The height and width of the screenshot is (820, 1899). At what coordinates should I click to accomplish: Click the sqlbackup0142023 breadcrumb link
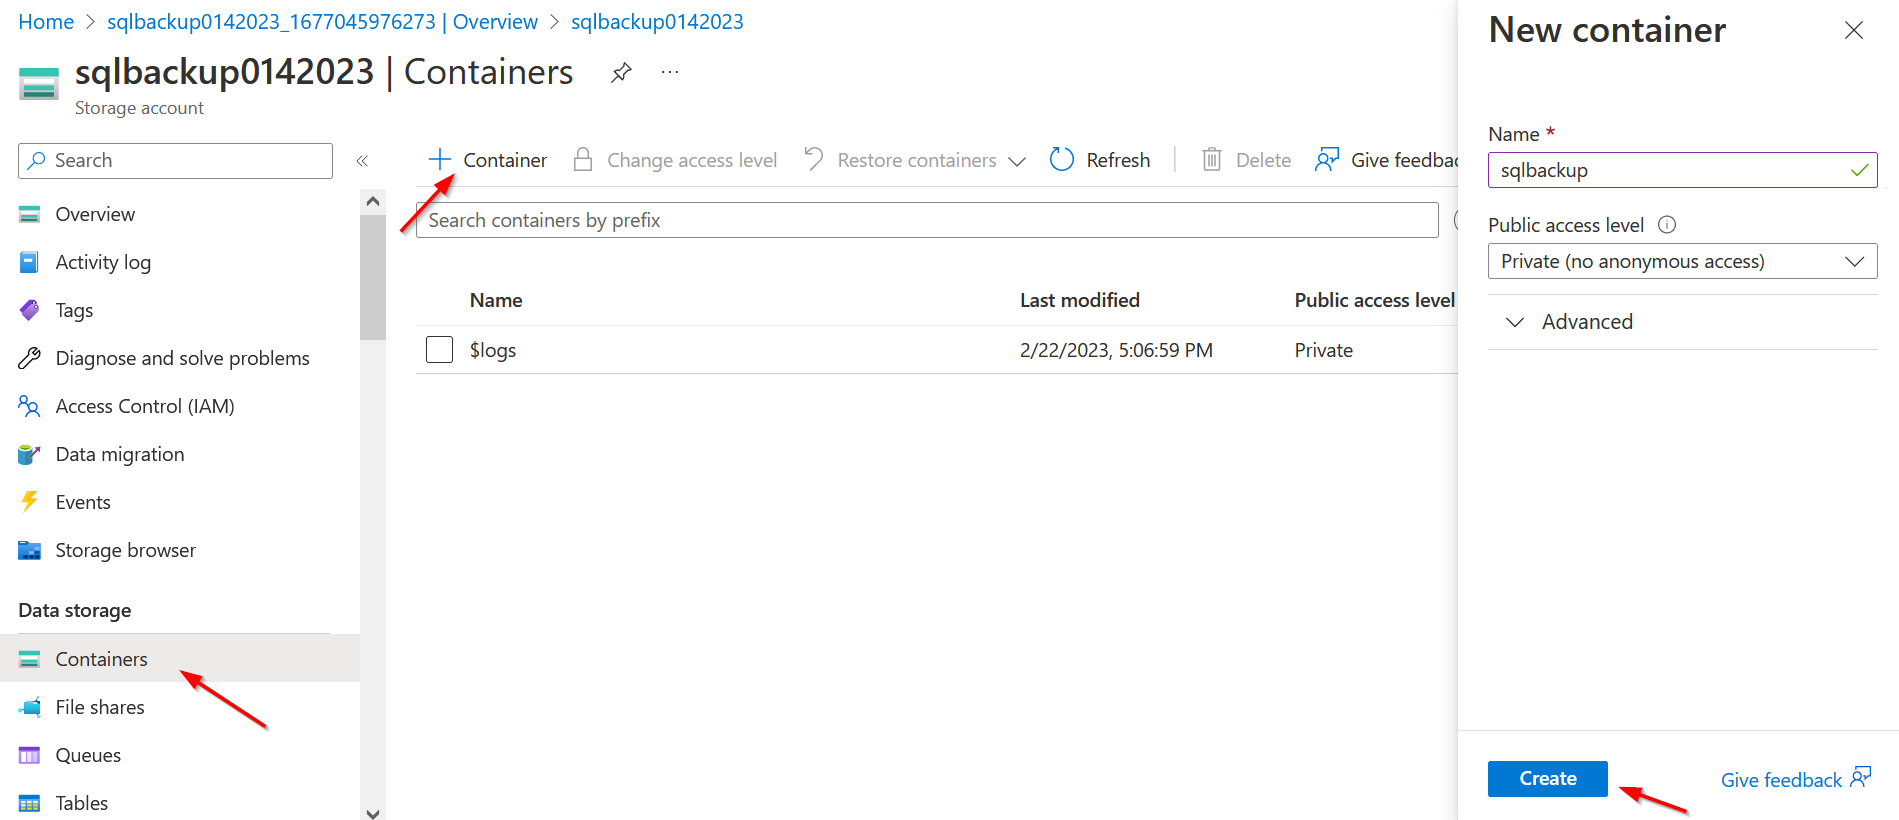(657, 22)
